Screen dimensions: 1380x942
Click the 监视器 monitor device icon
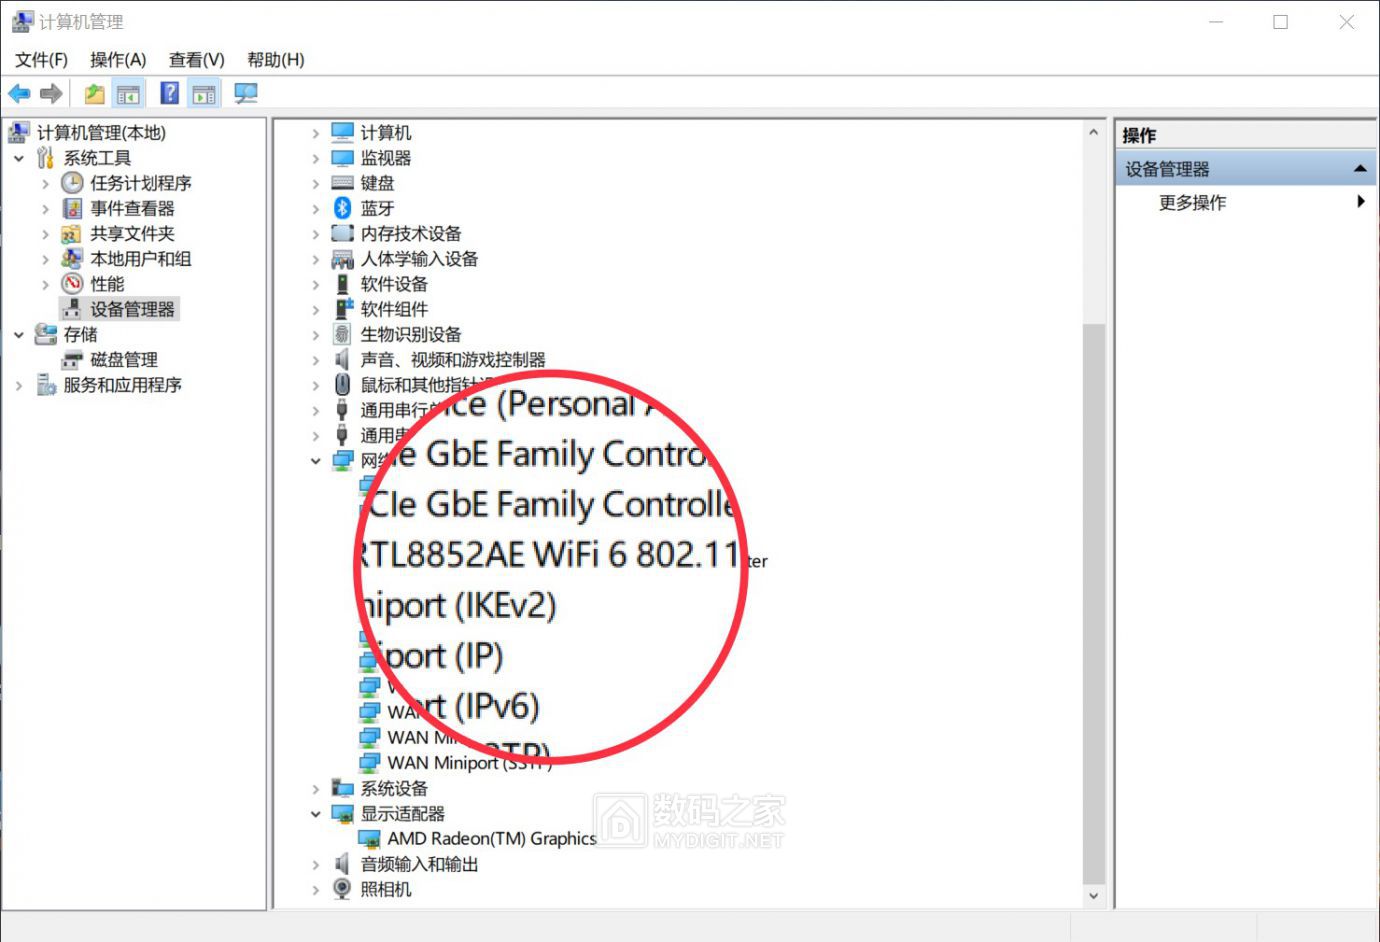pos(342,158)
